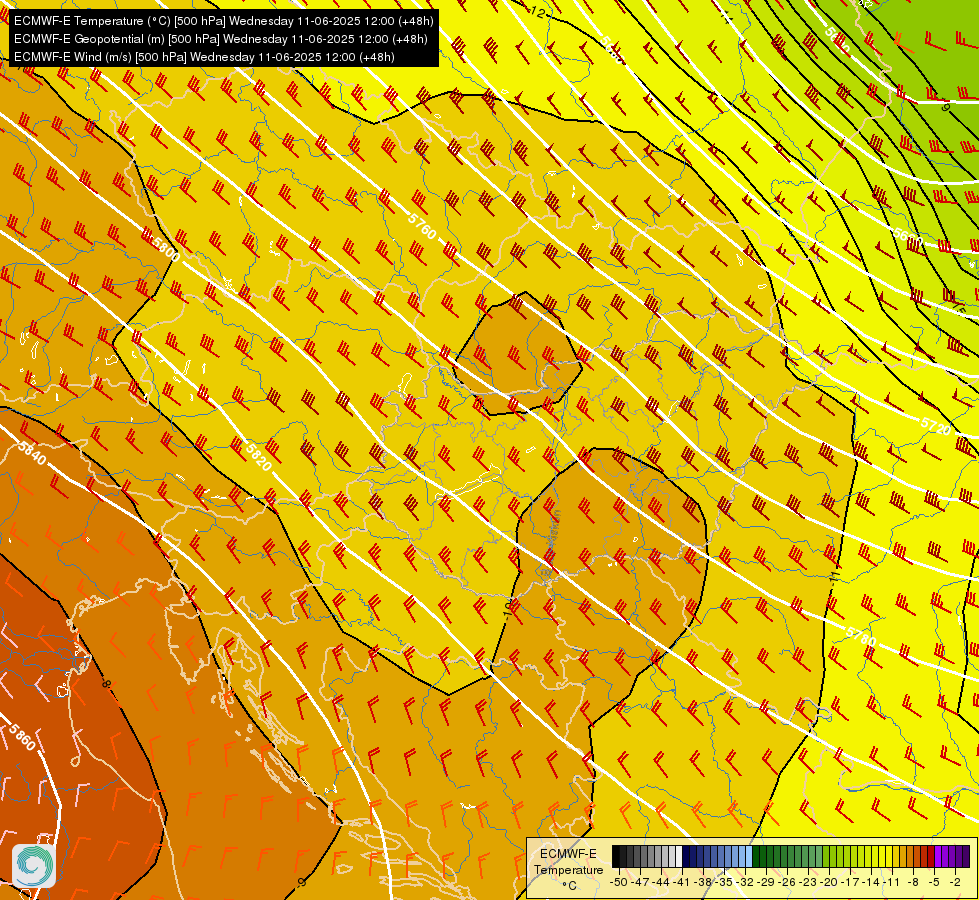Screen dimensions: 979x900
Task: Click the -47 value in the legend
Action: 640,882
